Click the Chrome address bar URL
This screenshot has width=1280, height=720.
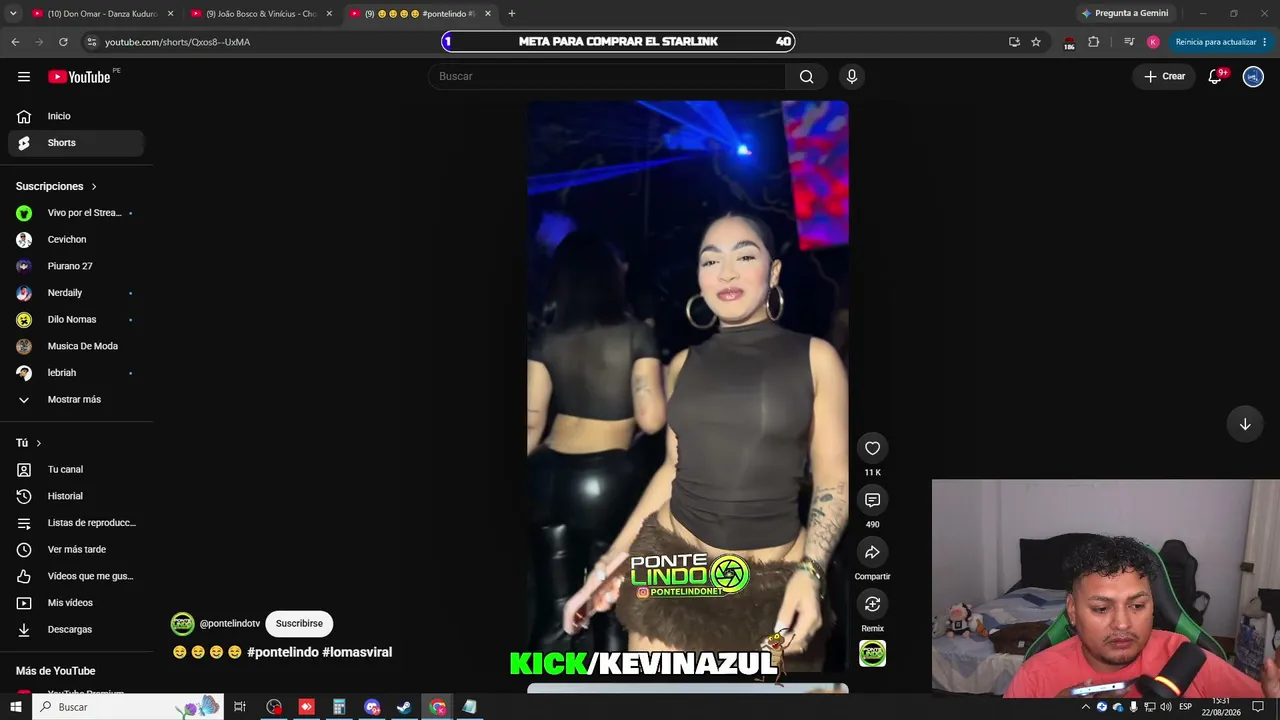(177, 42)
